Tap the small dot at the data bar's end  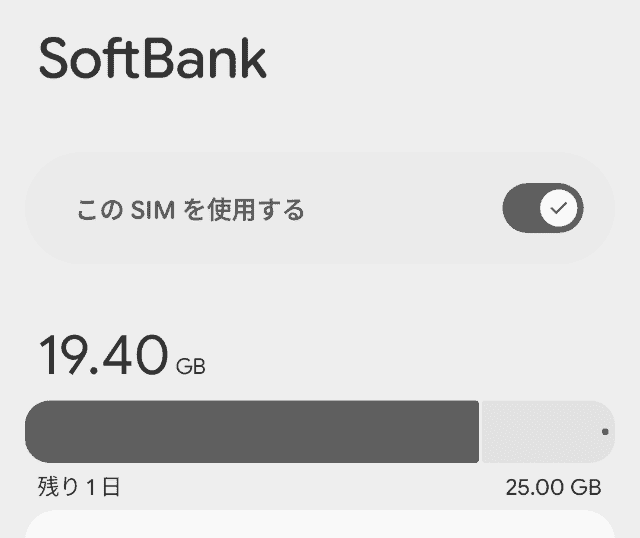click(x=605, y=432)
